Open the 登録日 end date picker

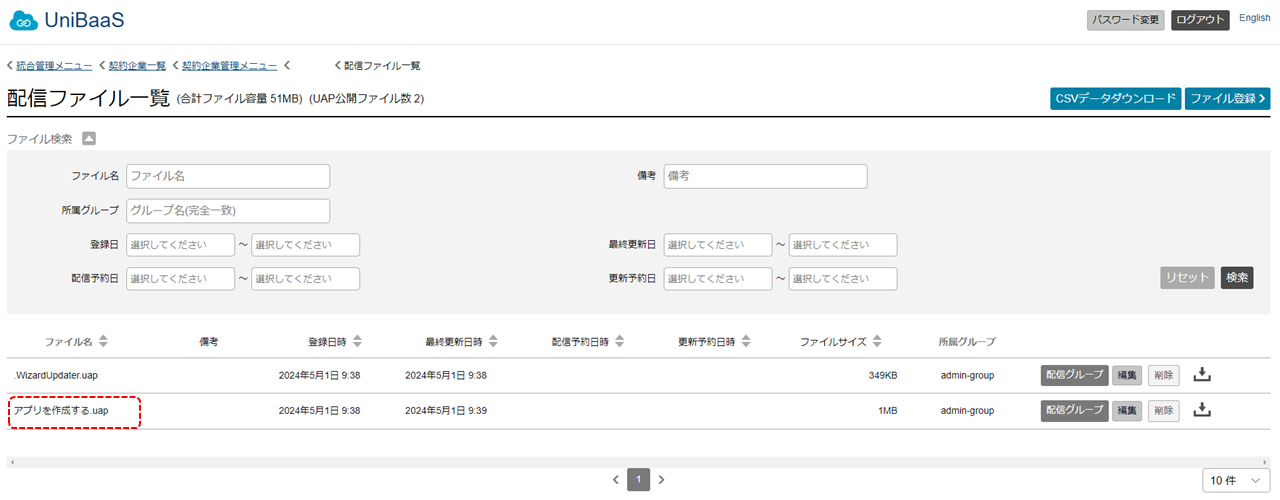pos(305,245)
